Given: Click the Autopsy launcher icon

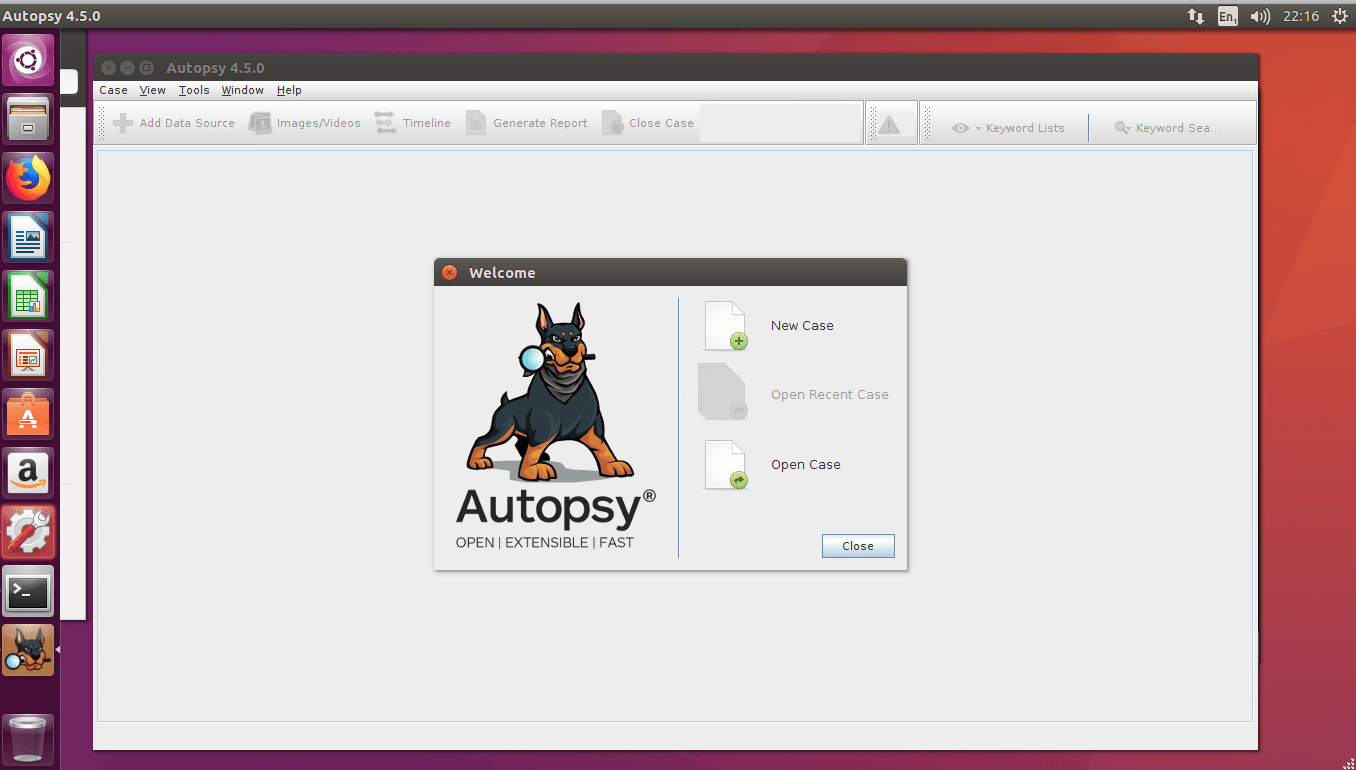Looking at the screenshot, I should (x=28, y=650).
